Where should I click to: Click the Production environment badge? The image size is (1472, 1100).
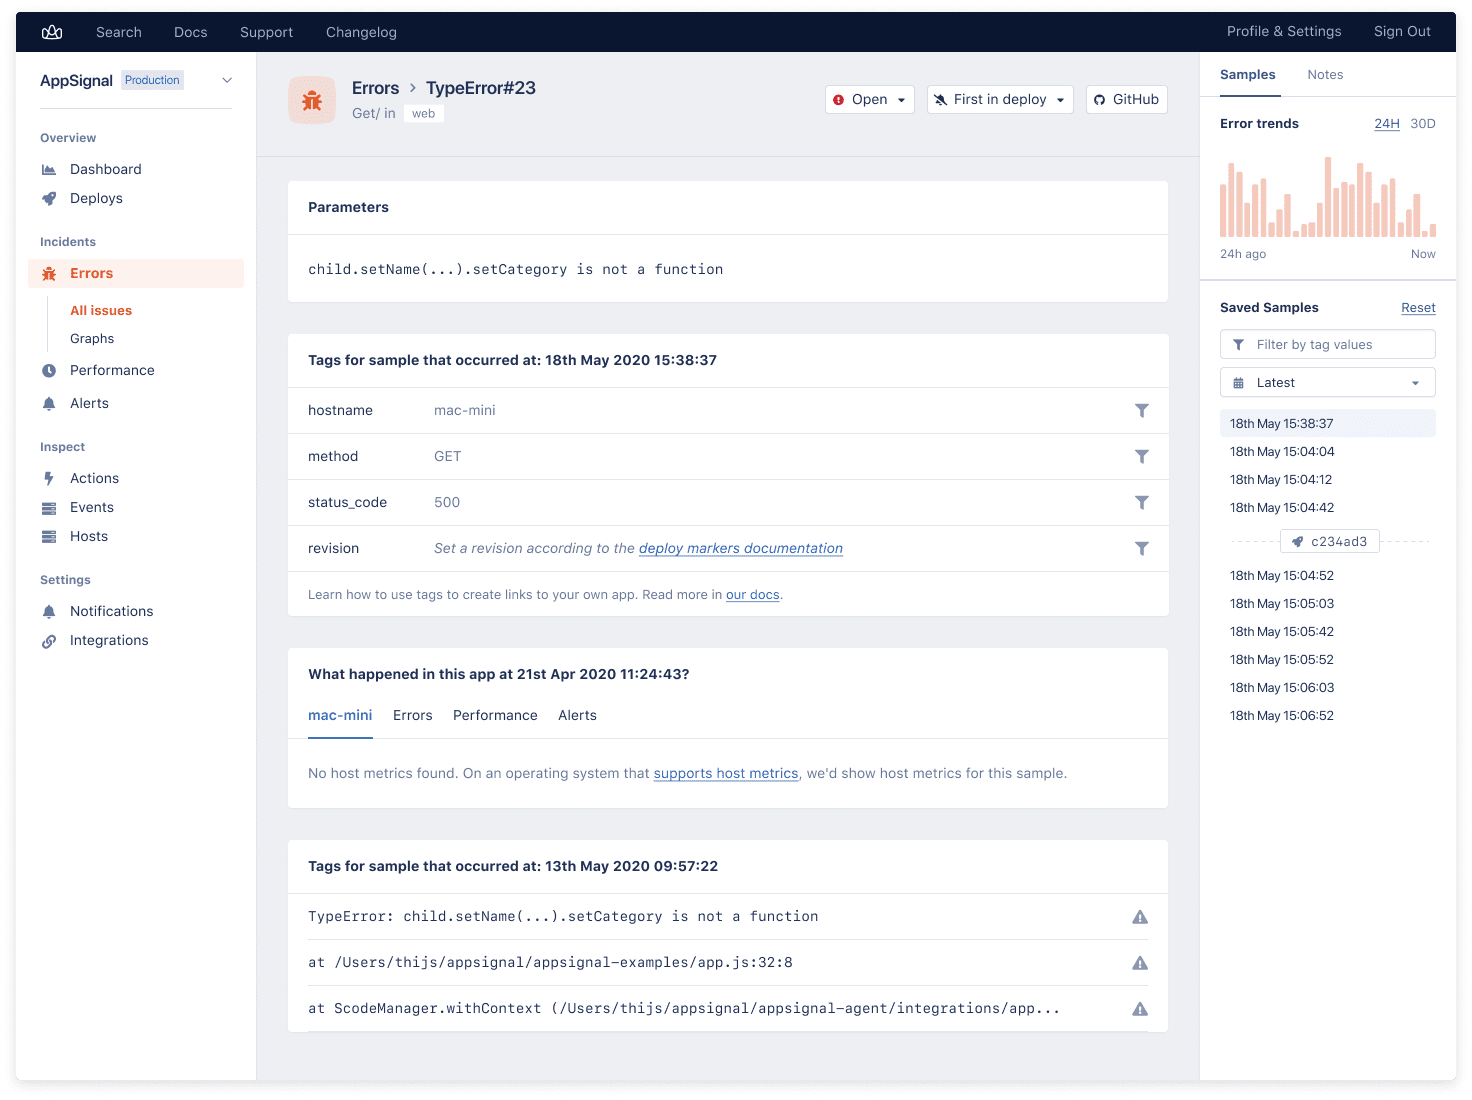tap(152, 80)
